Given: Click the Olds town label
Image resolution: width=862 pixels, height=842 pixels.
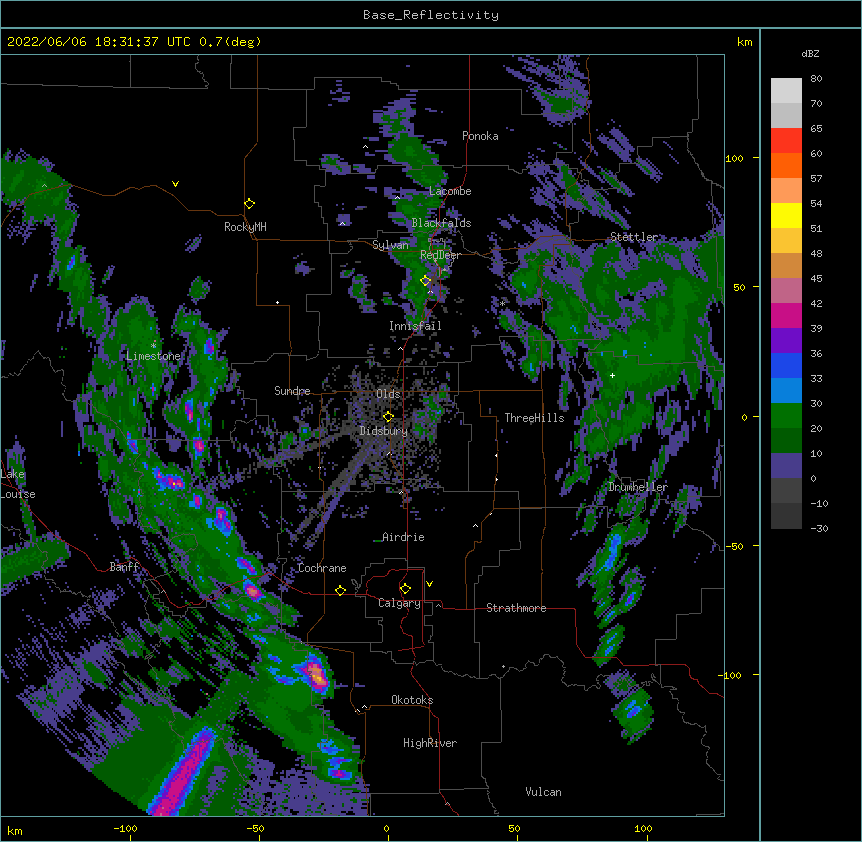Looking at the screenshot, I should coord(388,394).
